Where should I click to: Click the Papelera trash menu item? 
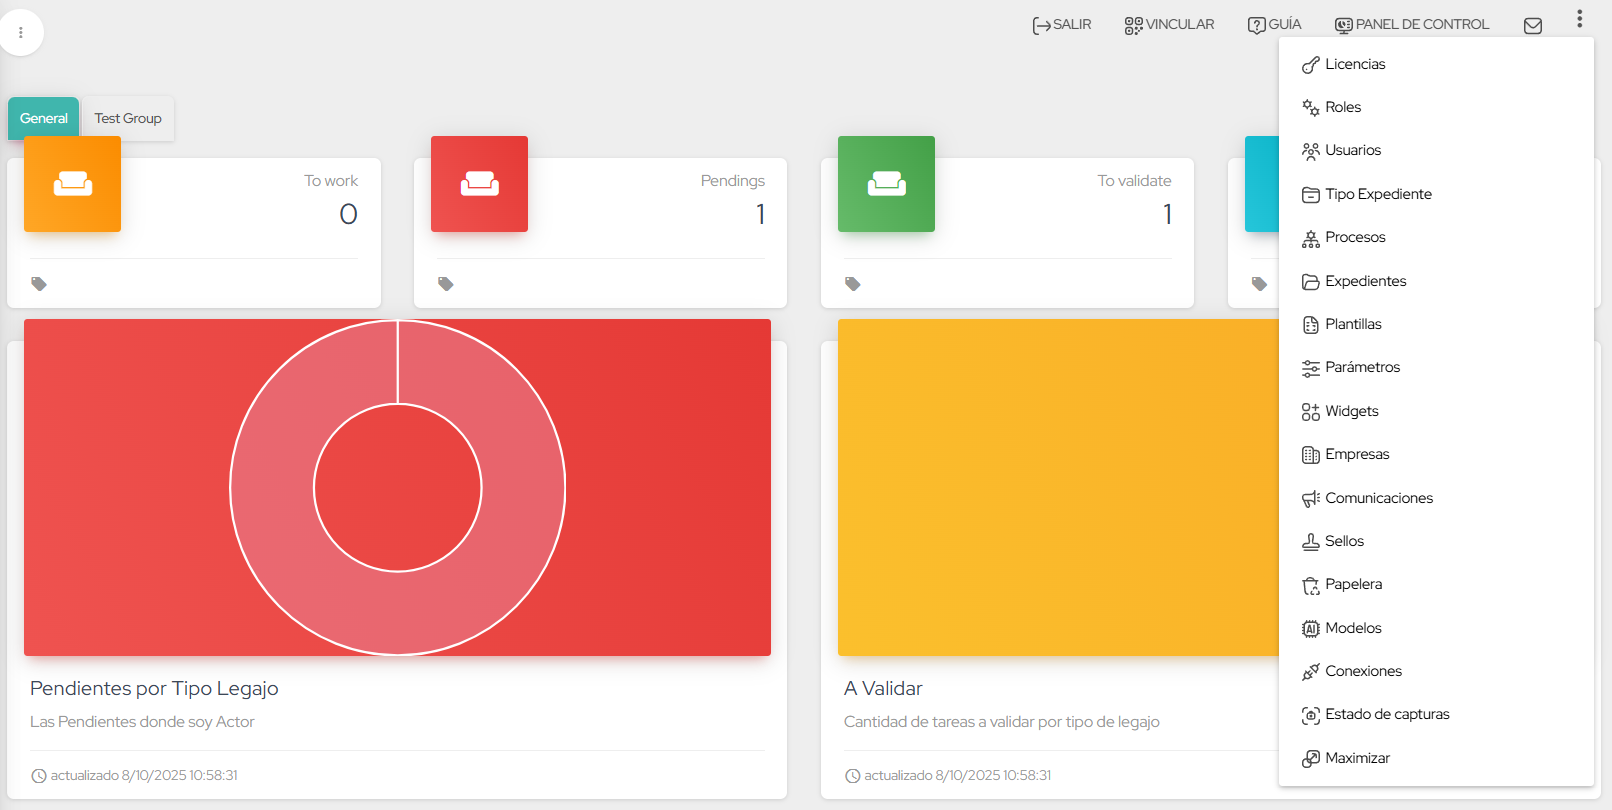coord(1353,585)
